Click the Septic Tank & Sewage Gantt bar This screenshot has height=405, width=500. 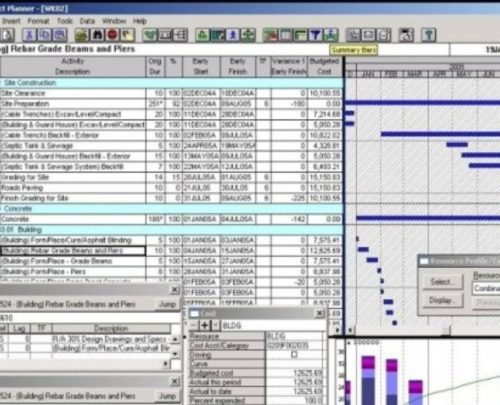pos(457,145)
